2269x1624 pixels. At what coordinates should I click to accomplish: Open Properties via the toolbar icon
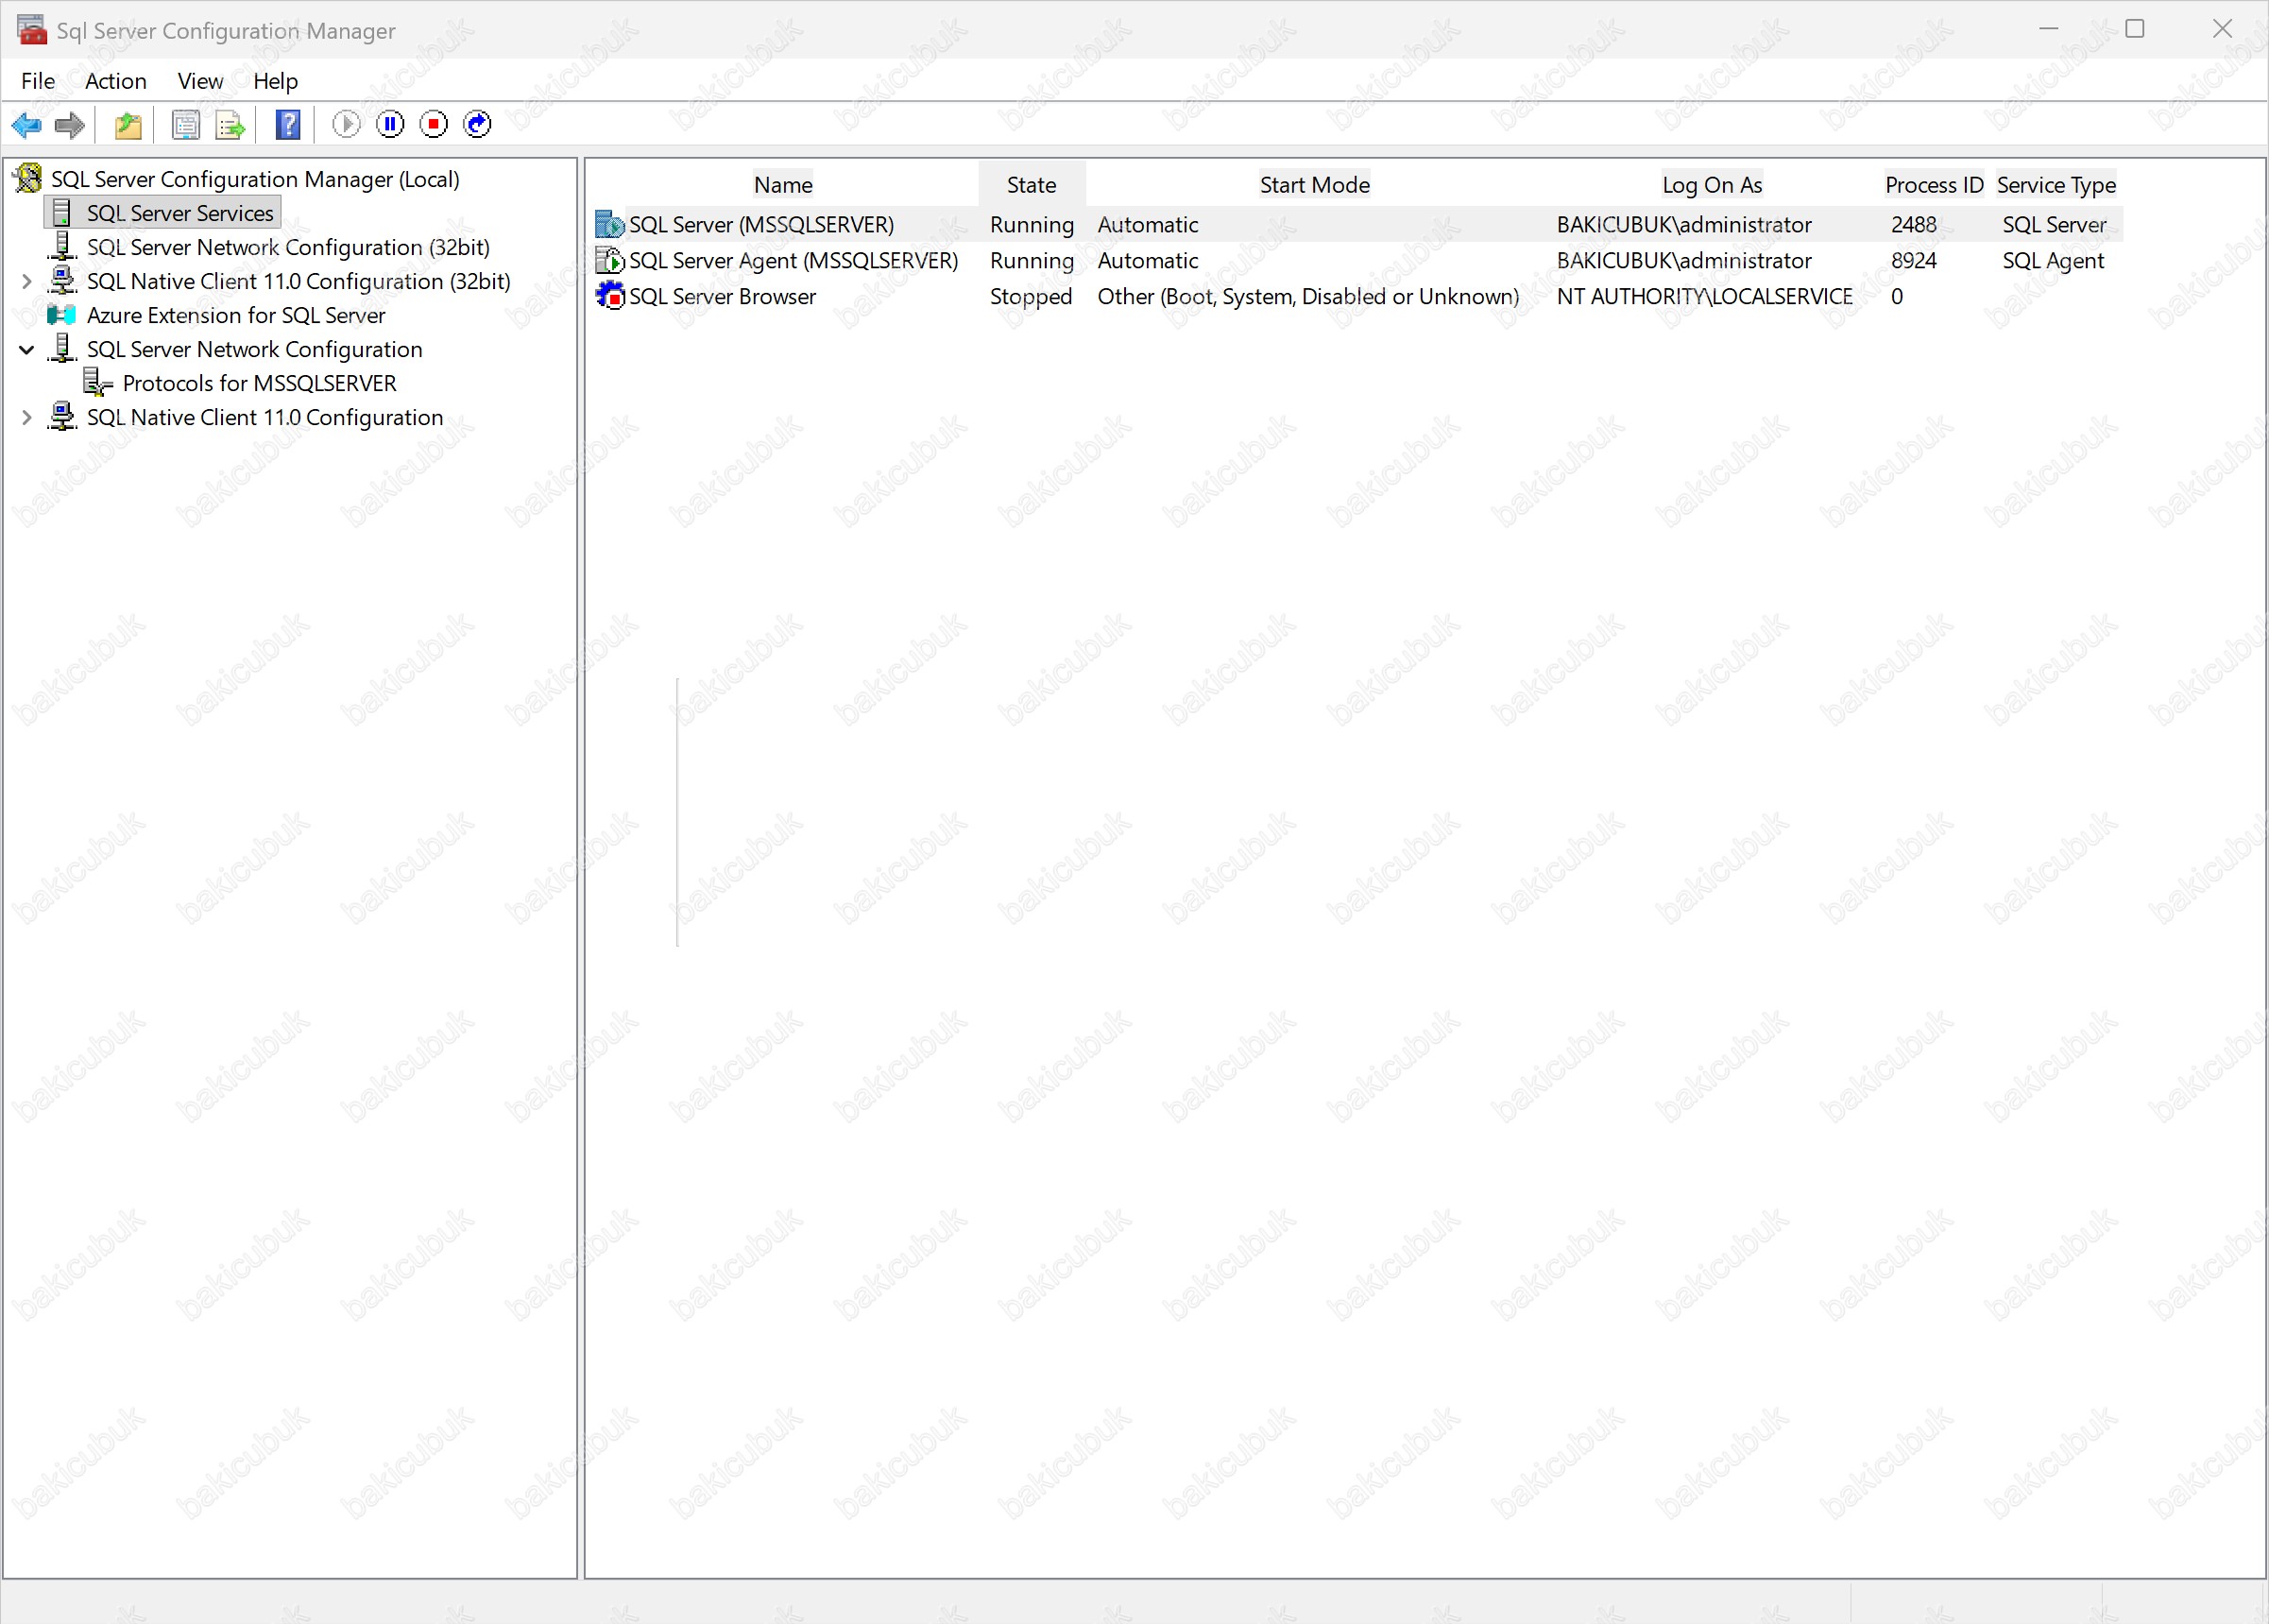pyautogui.click(x=185, y=125)
